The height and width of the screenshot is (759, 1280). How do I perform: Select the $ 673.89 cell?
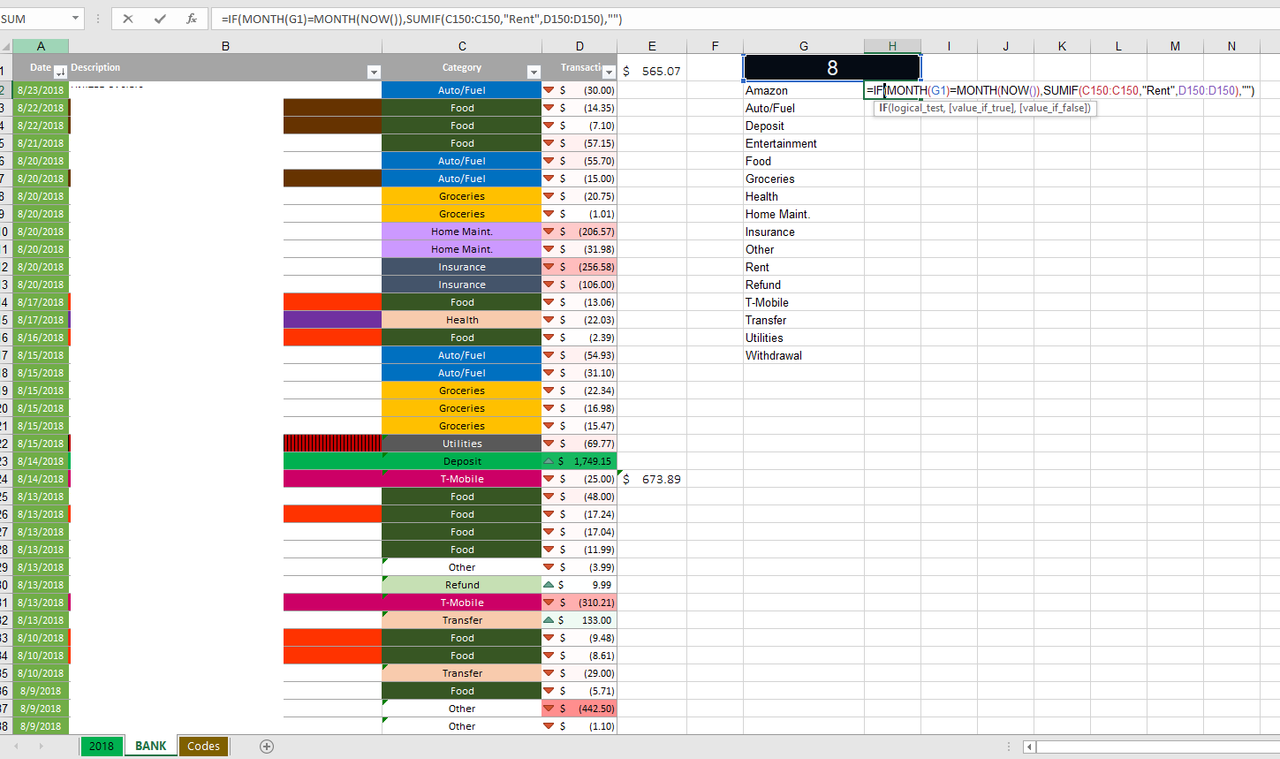click(x=652, y=479)
